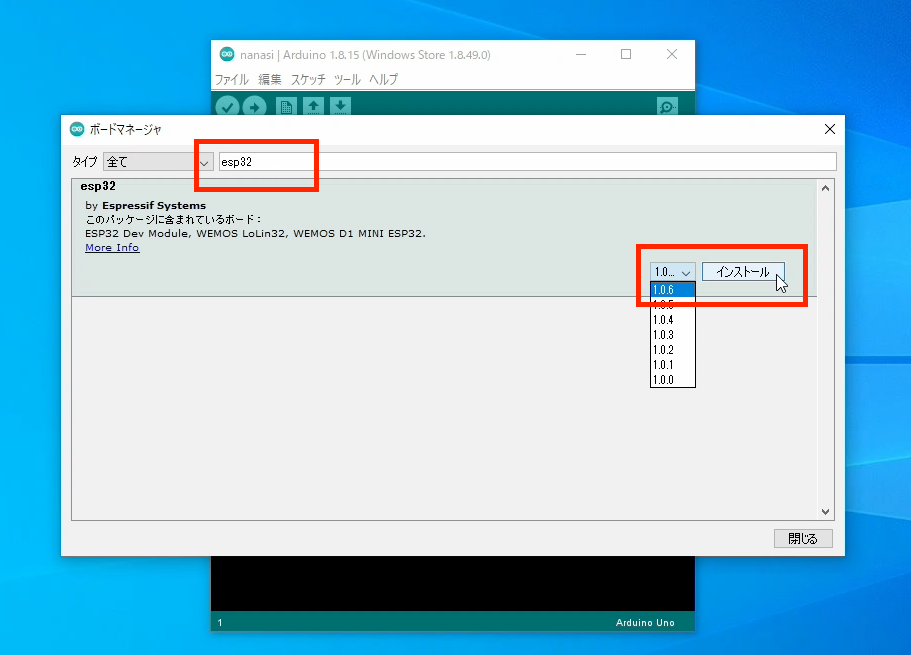This screenshot has height=655, width=911.
Task: Click the esp32 package title
Action: [98, 186]
